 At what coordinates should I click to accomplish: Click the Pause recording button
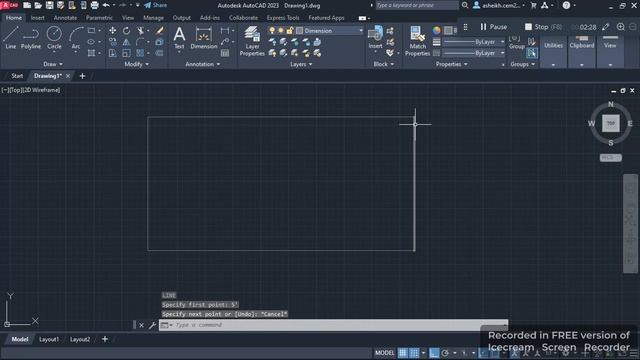point(493,27)
